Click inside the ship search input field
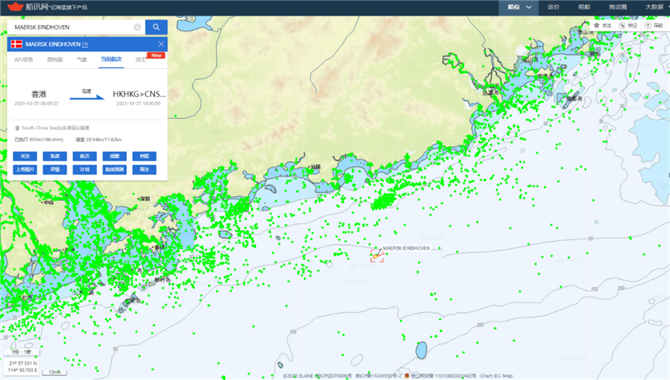 click(73, 27)
